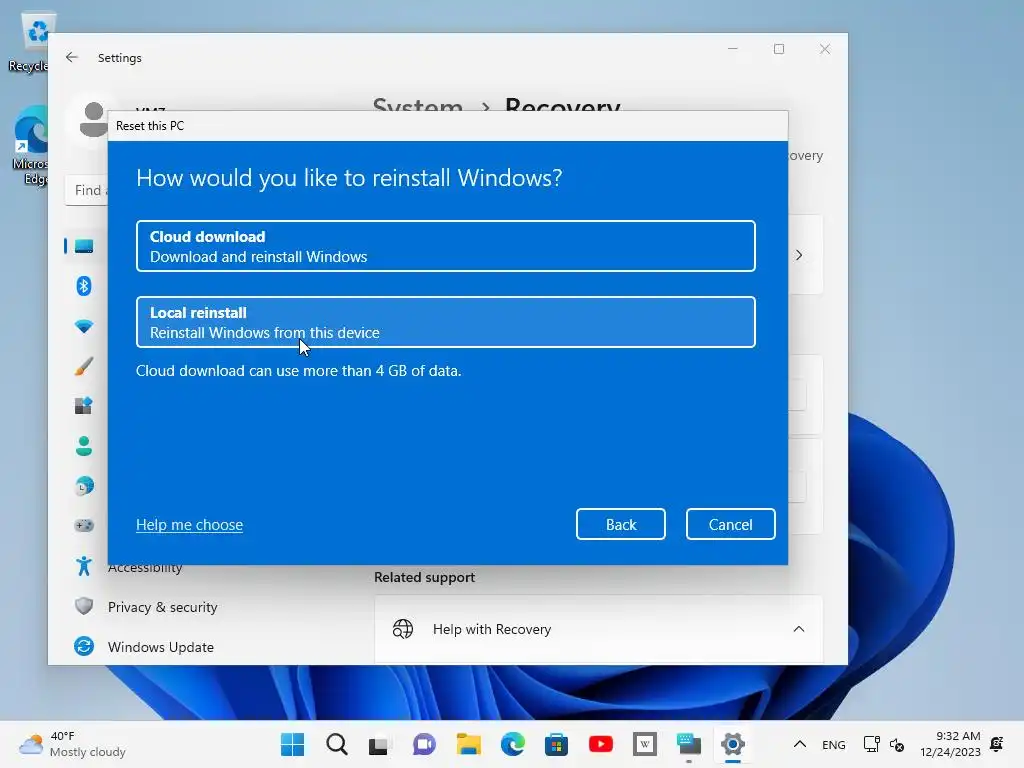The image size is (1024, 768).
Task: Choose the Cloud download reinstall option
Action: click(445, 246)
